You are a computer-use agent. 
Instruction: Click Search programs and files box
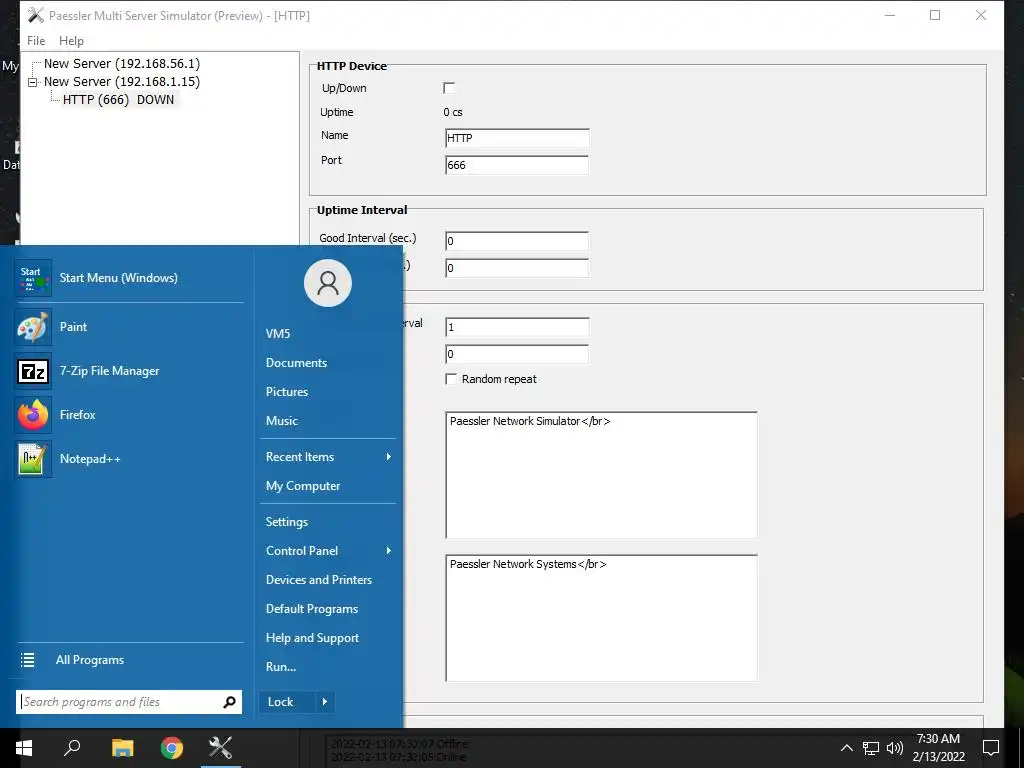[x=129, y=702]
